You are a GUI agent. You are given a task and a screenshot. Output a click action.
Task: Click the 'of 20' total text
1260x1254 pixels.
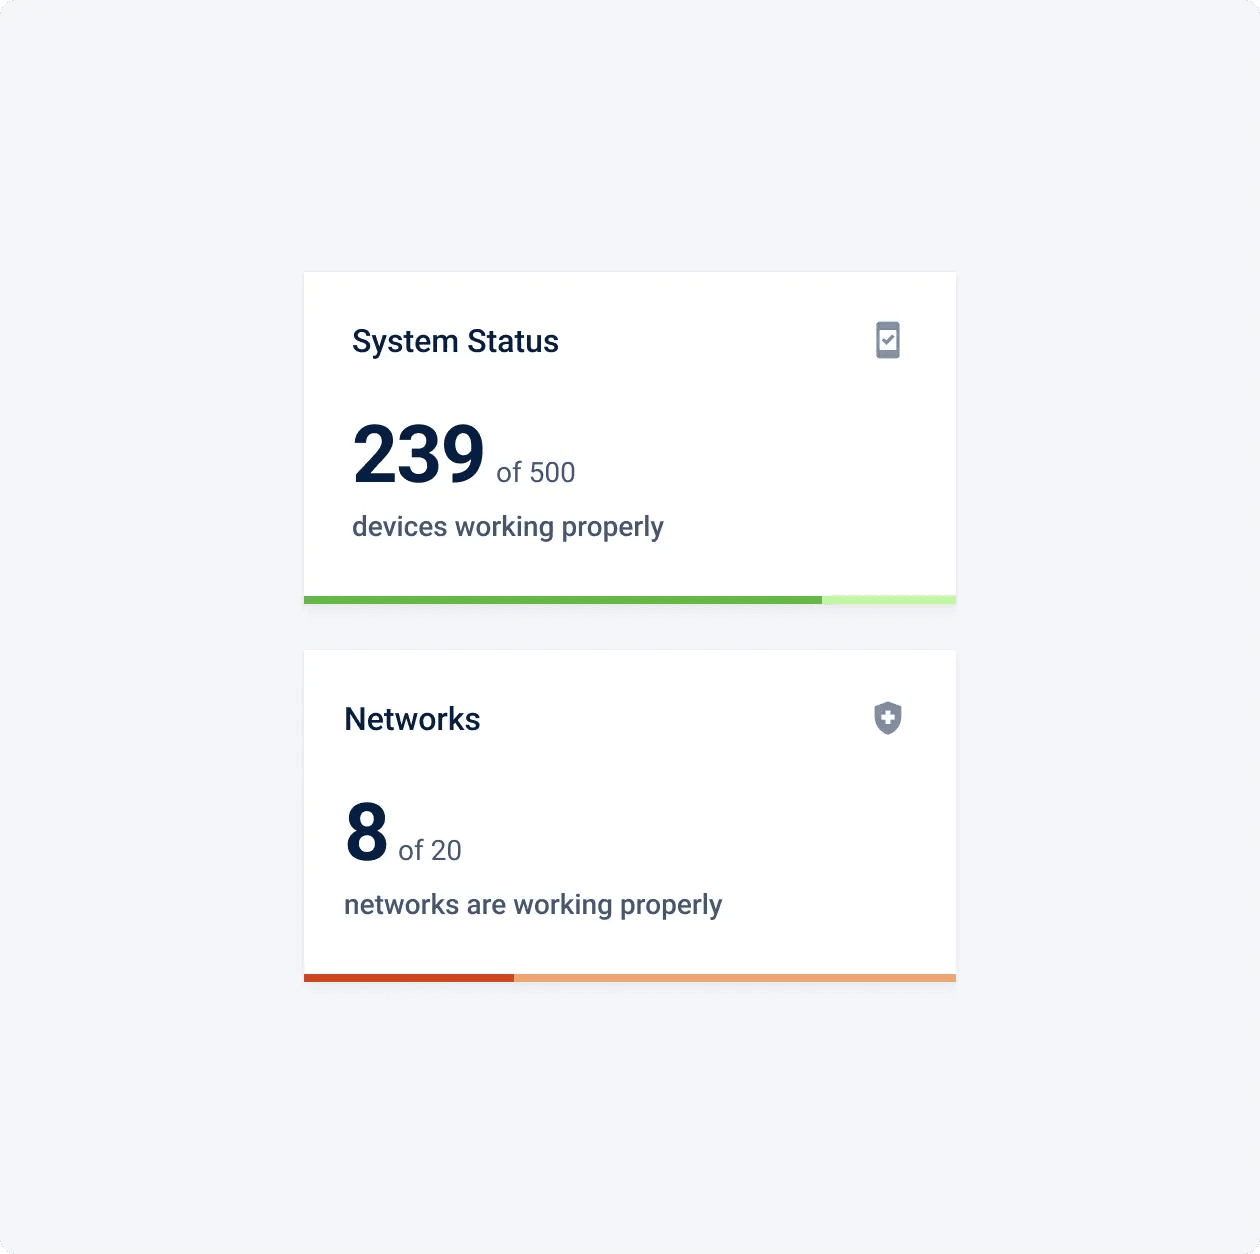[x=430, y=851]
